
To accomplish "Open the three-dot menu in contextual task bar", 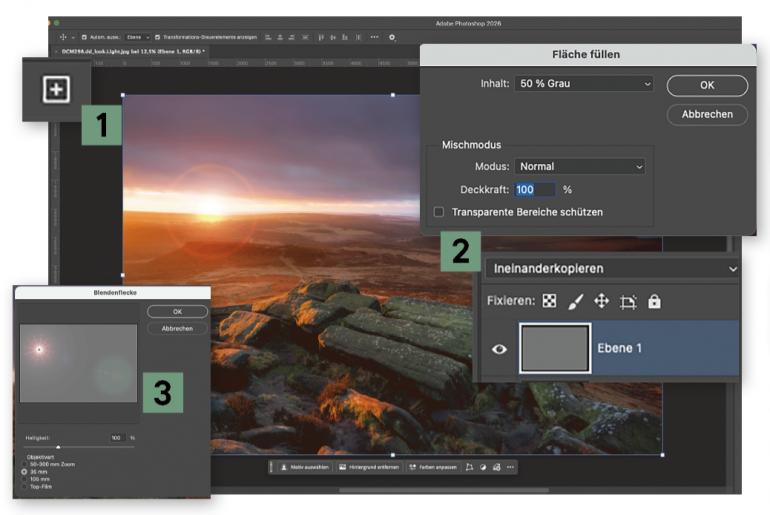I will [511, 467].
